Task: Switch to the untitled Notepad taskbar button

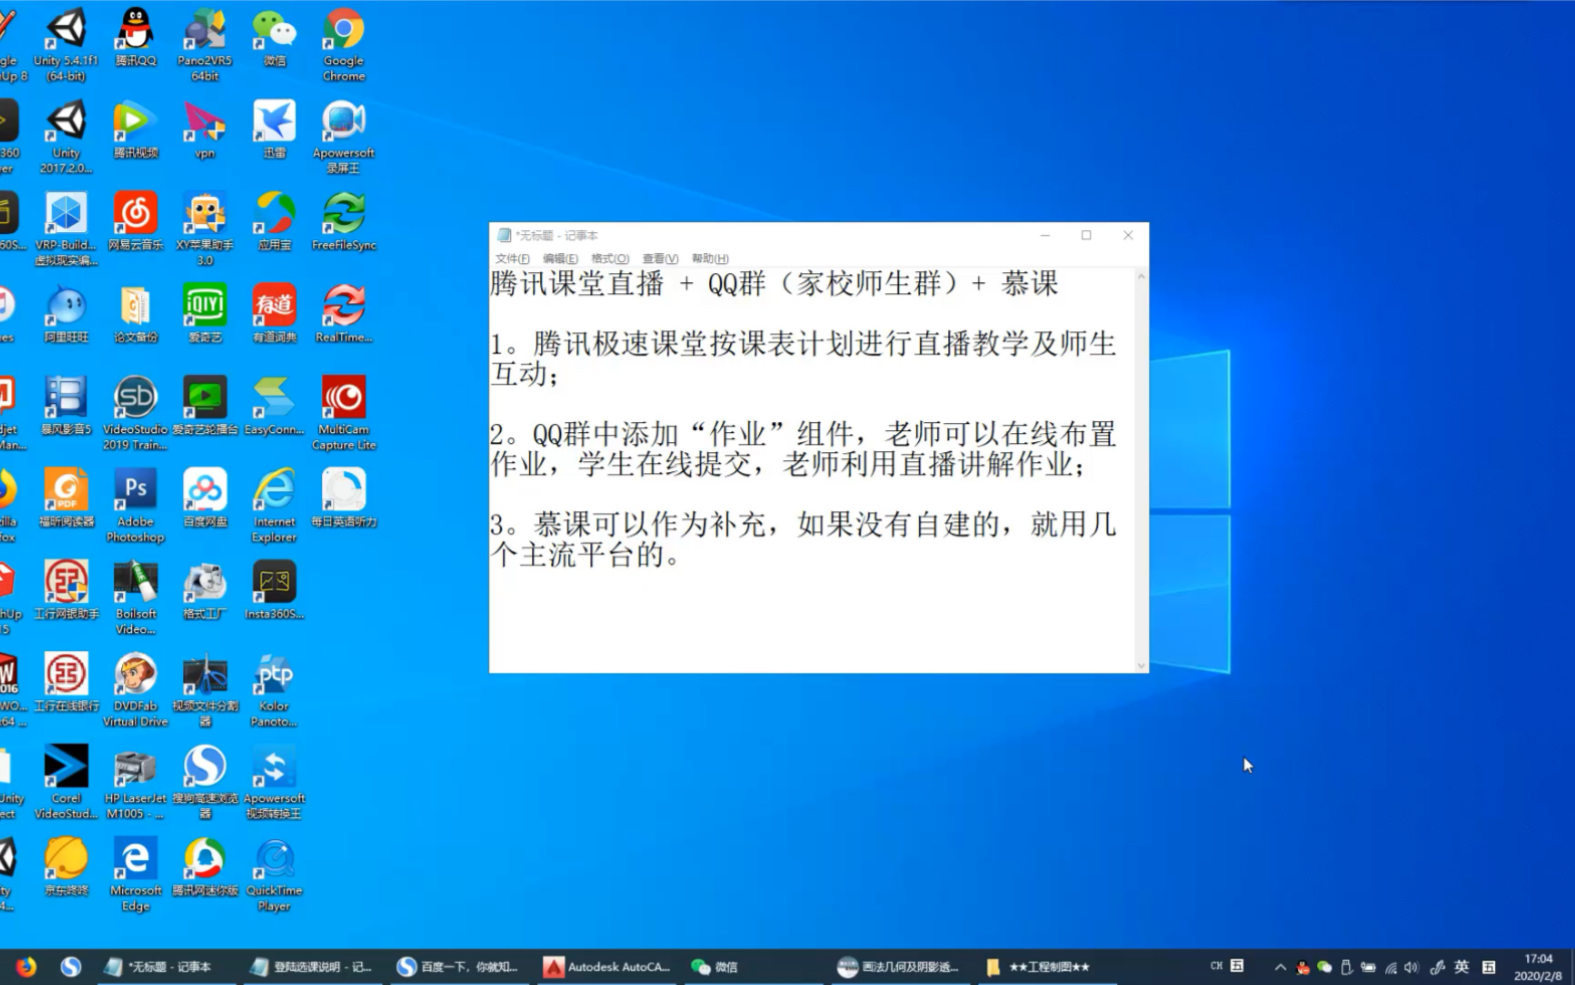Action: tap(166, 967)
